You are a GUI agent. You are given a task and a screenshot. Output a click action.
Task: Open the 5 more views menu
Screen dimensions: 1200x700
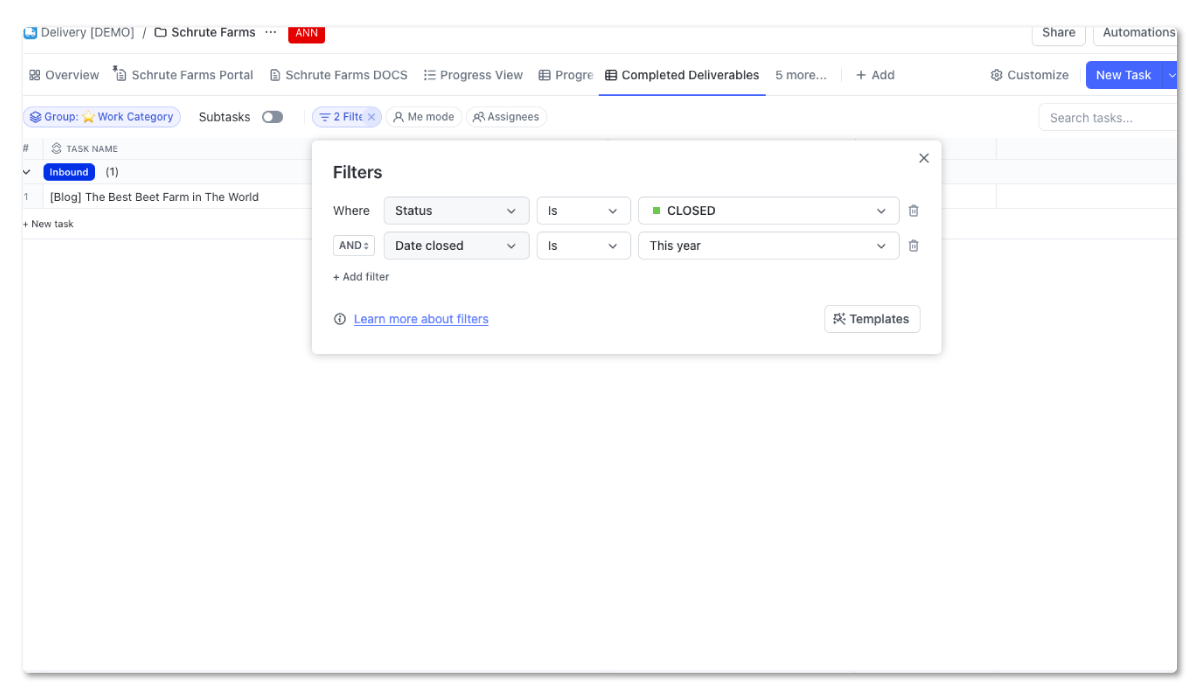(x=800, y=74)
